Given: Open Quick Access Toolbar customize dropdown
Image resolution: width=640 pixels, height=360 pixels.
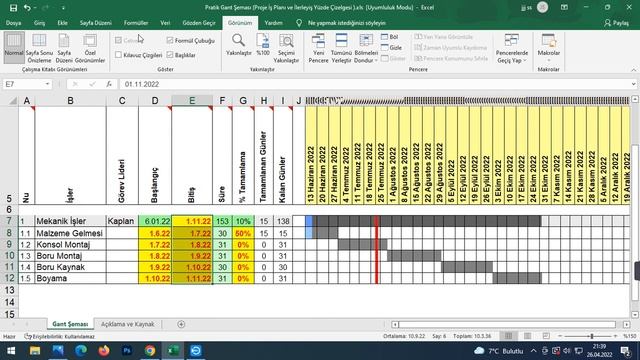Looking at the screenshot, I should click(63, 8).
